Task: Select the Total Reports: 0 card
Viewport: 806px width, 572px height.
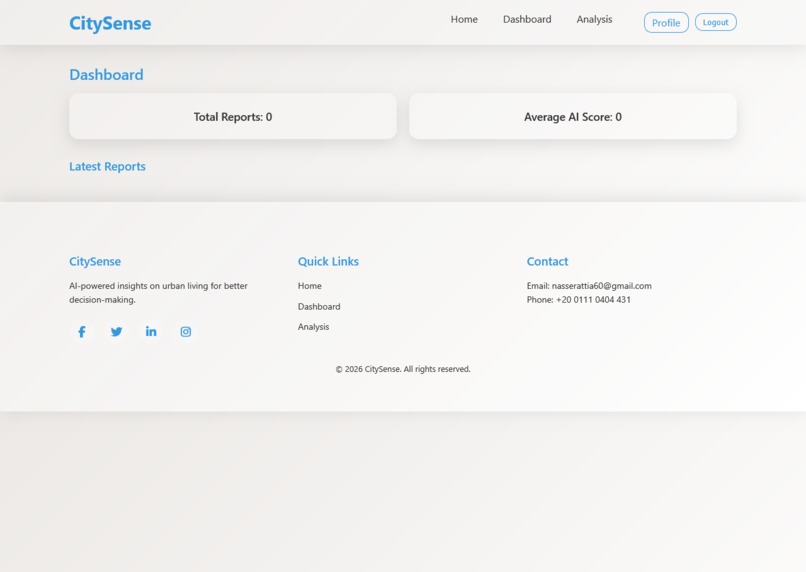Action: point(233,116)
